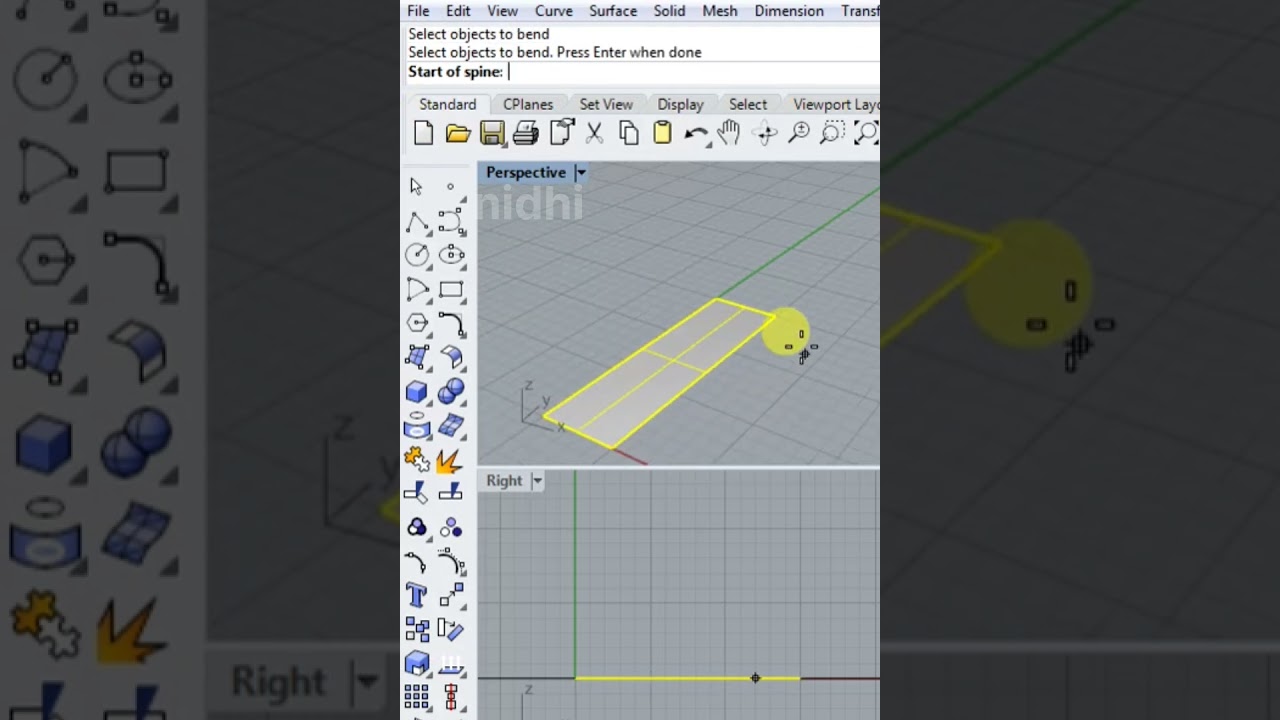Select the Text object tool
Screen dimensions: 1280x720
tap(417, 596)
